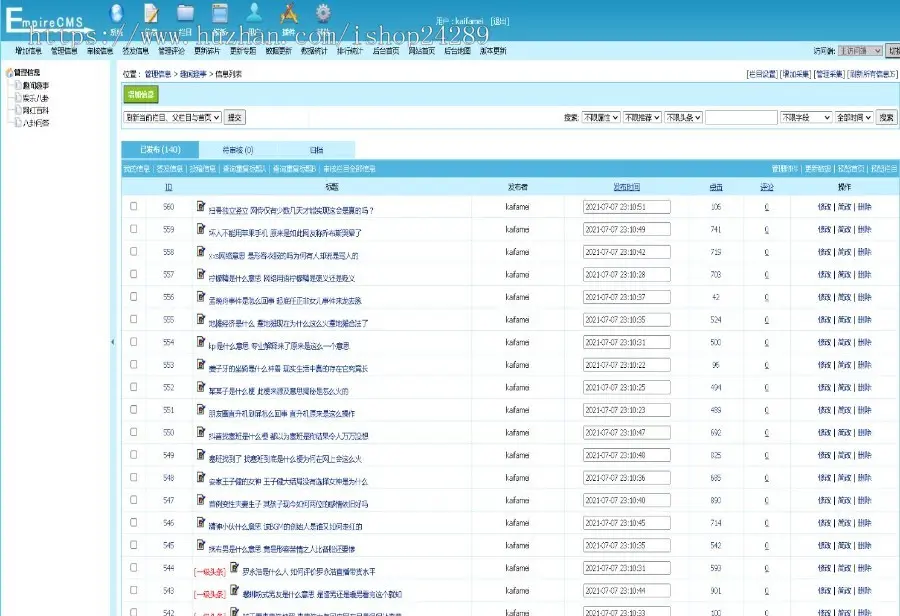Switch to the 待审核 (0) tab
This screenshot has width=900, height=616.
[x=237, y=150]
